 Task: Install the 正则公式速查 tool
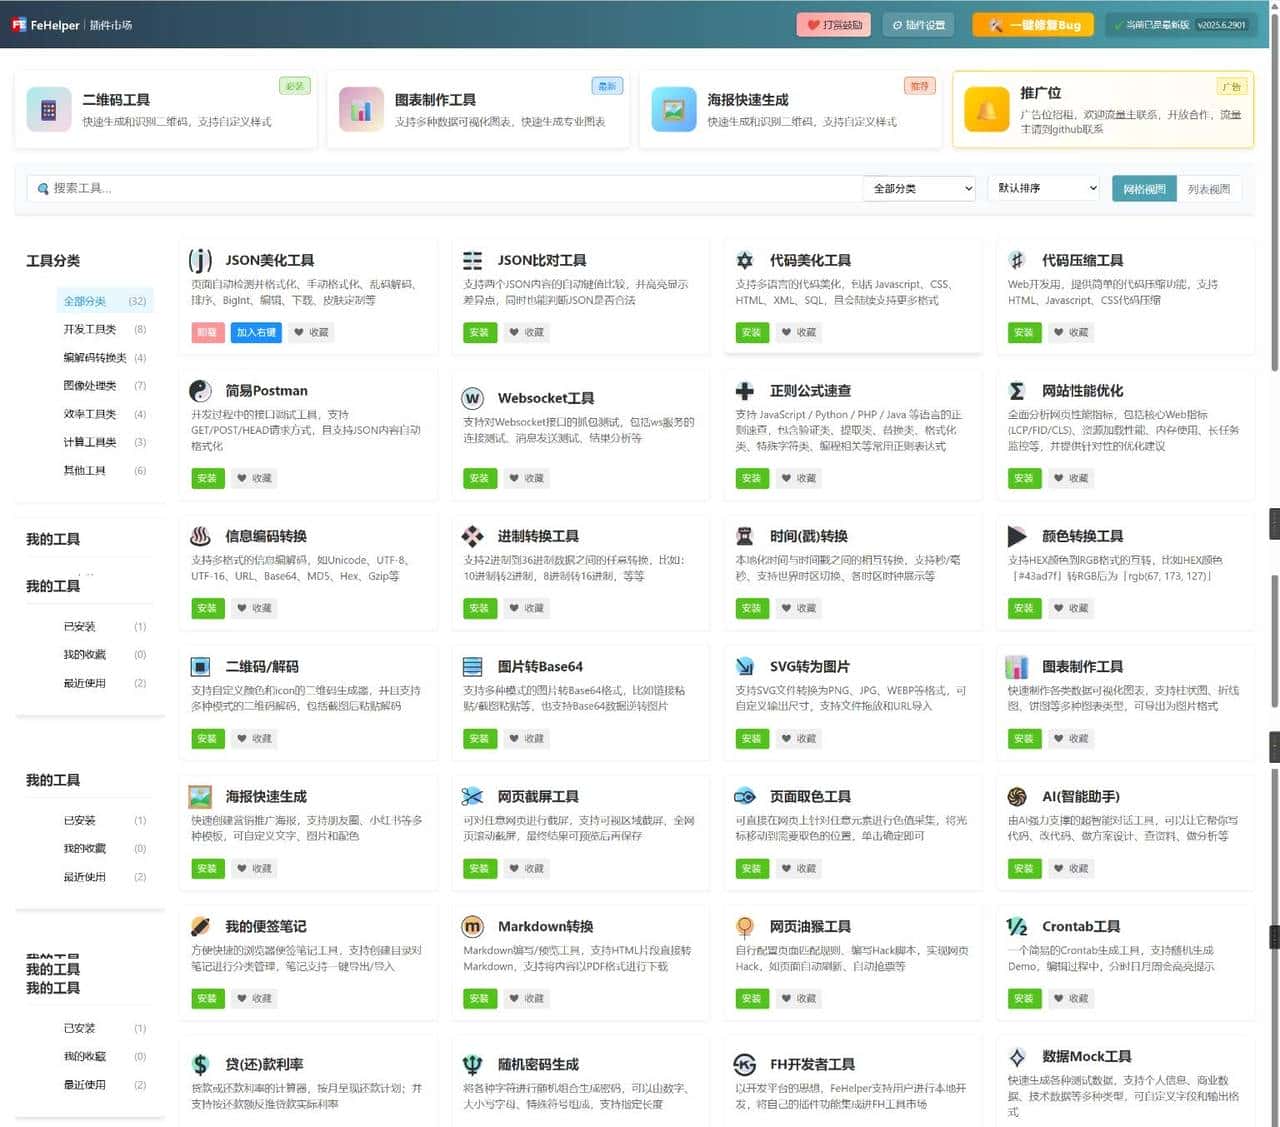pyautogui.click(x=751, y=478)
